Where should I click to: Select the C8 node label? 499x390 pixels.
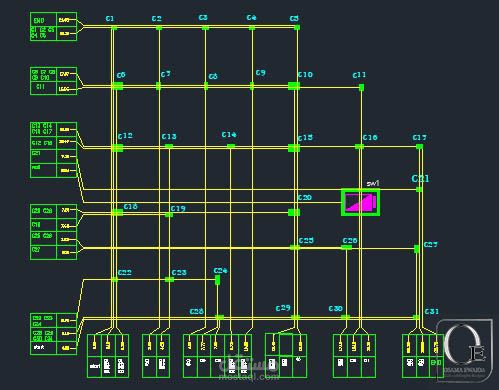click(x=213, y=77)
